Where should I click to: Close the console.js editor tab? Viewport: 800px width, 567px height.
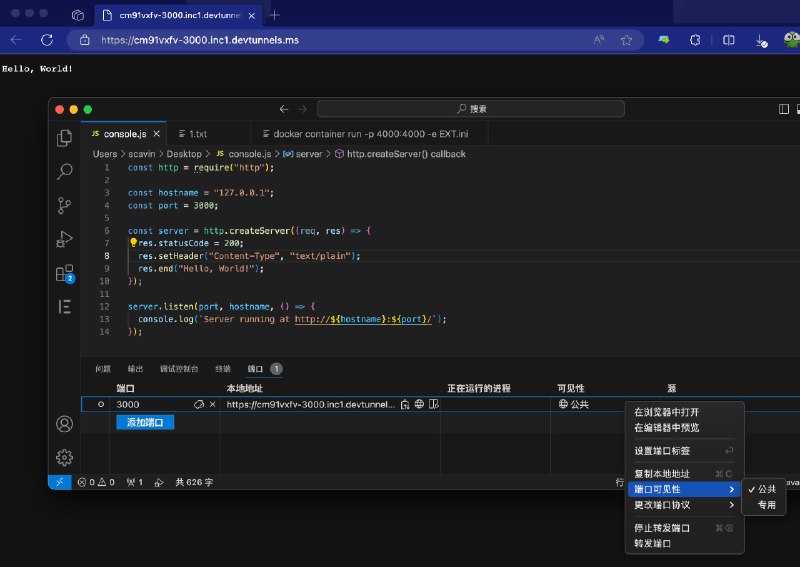(157, 134)
